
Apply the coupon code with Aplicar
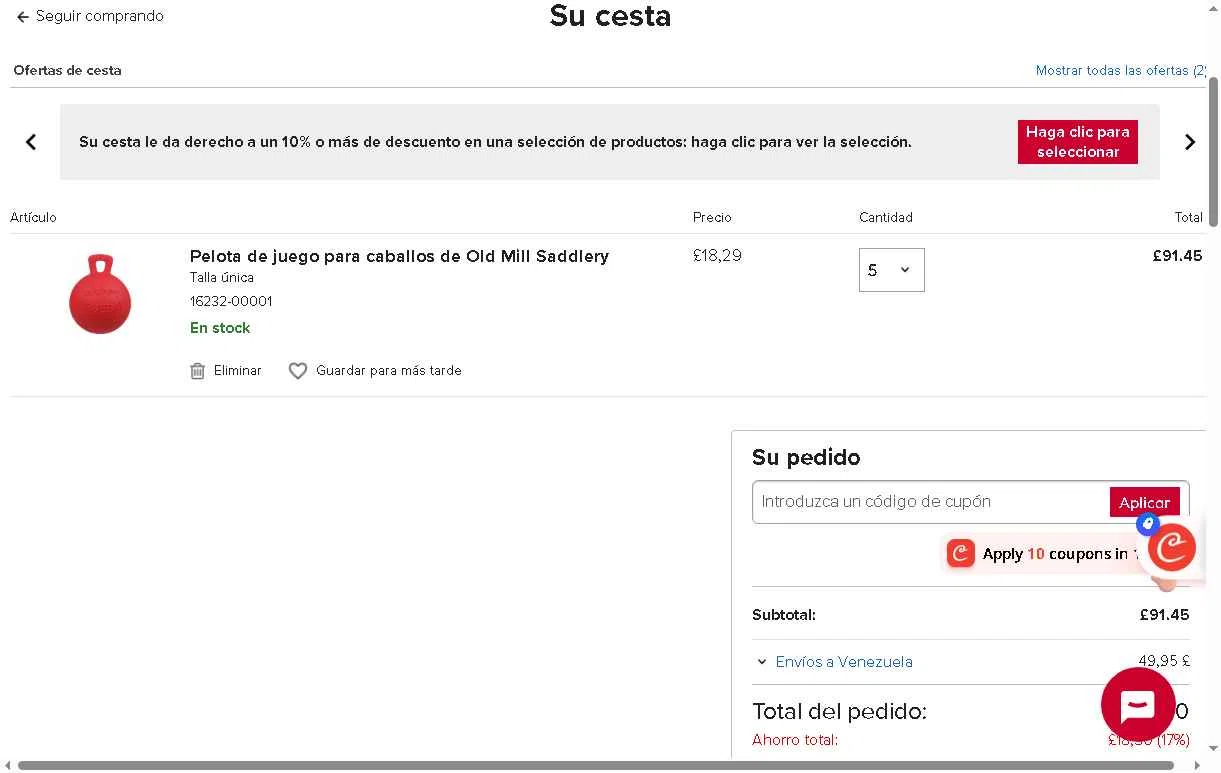coord(1144,503)
